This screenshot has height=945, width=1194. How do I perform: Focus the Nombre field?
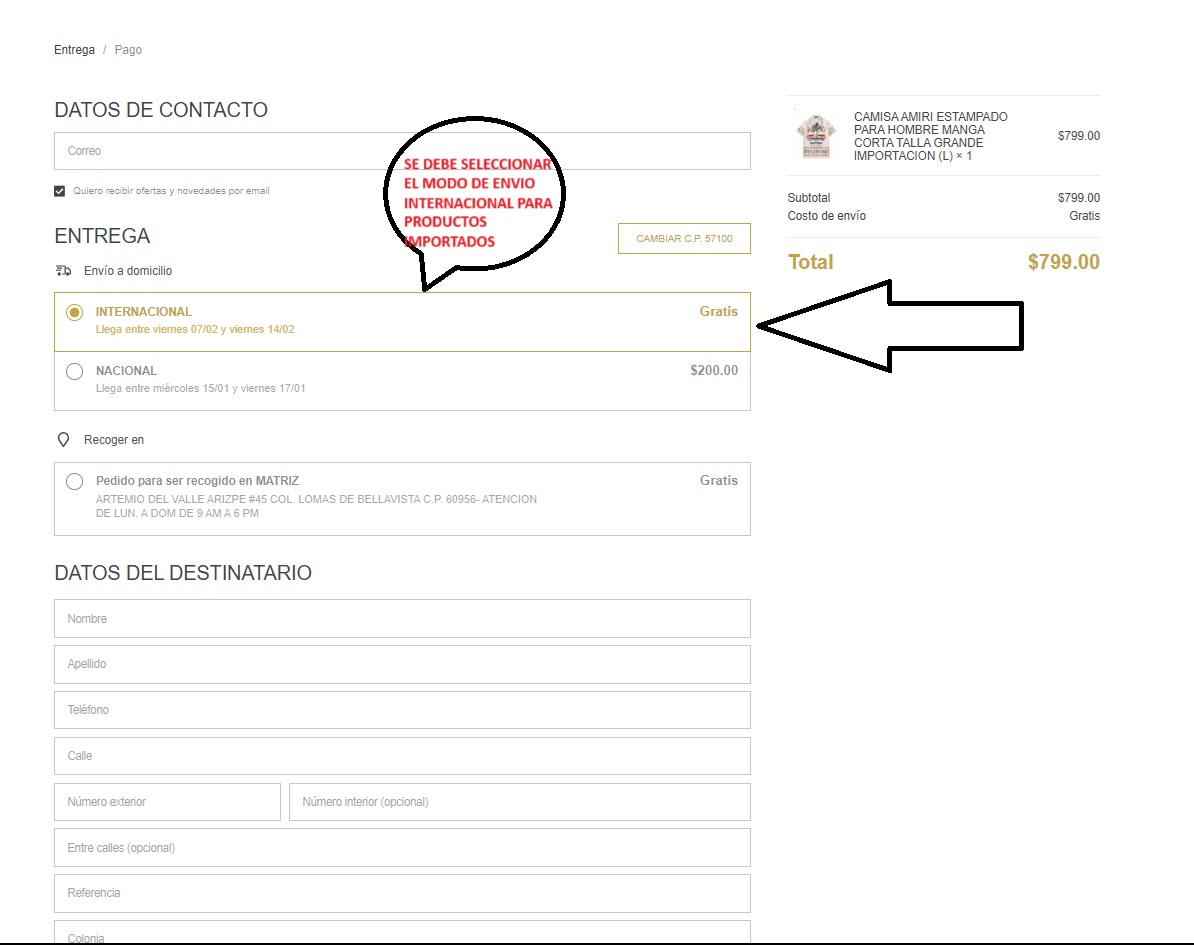point(402,619)
